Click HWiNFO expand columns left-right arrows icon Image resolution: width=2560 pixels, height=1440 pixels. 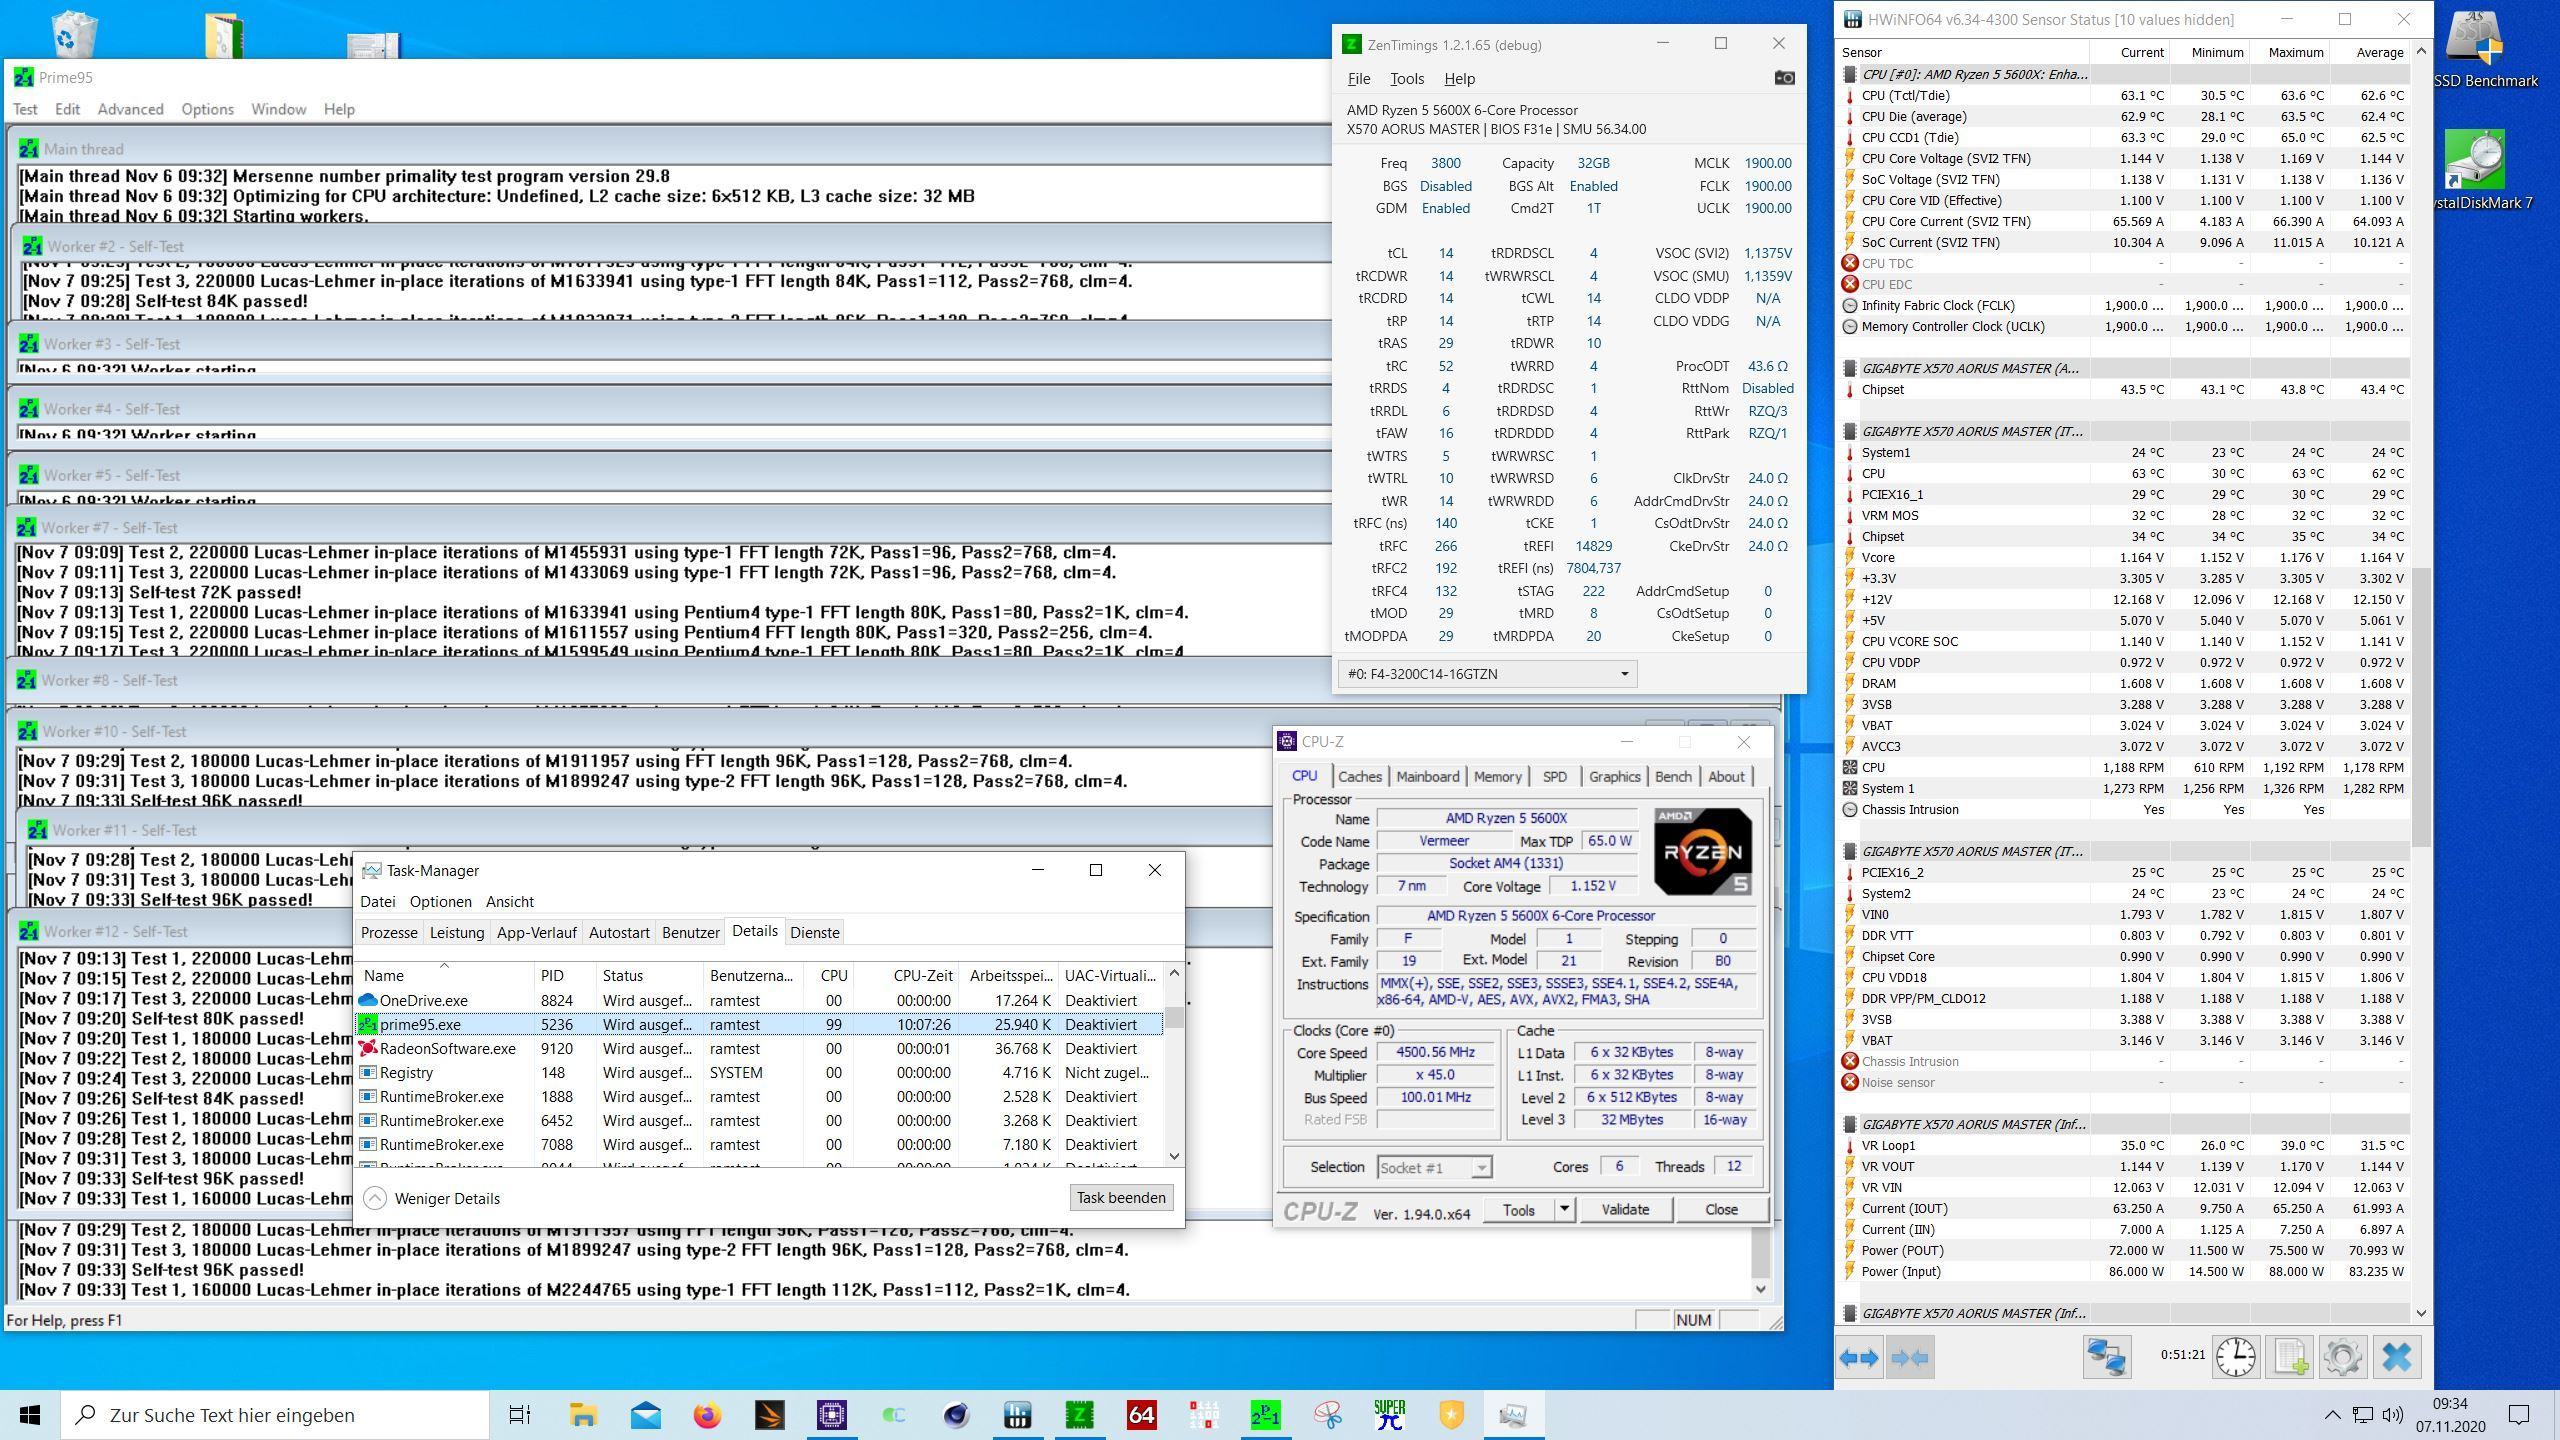[1859, 1357]
